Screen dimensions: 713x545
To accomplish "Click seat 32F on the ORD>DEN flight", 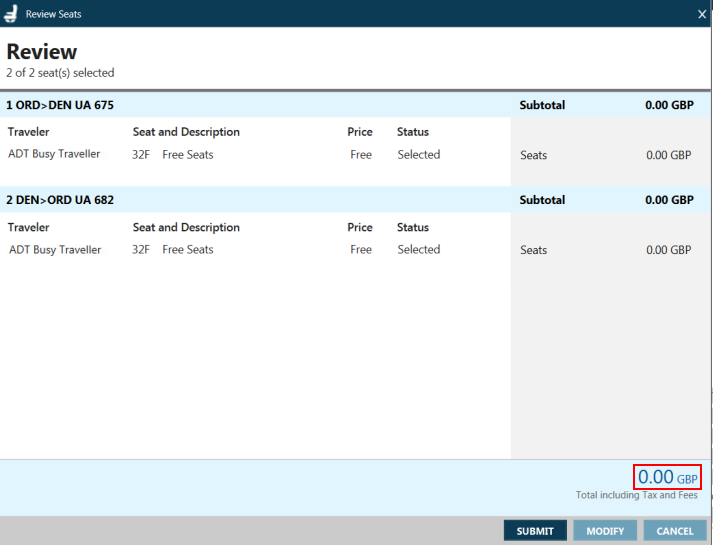I will click(x=141, y=155).
